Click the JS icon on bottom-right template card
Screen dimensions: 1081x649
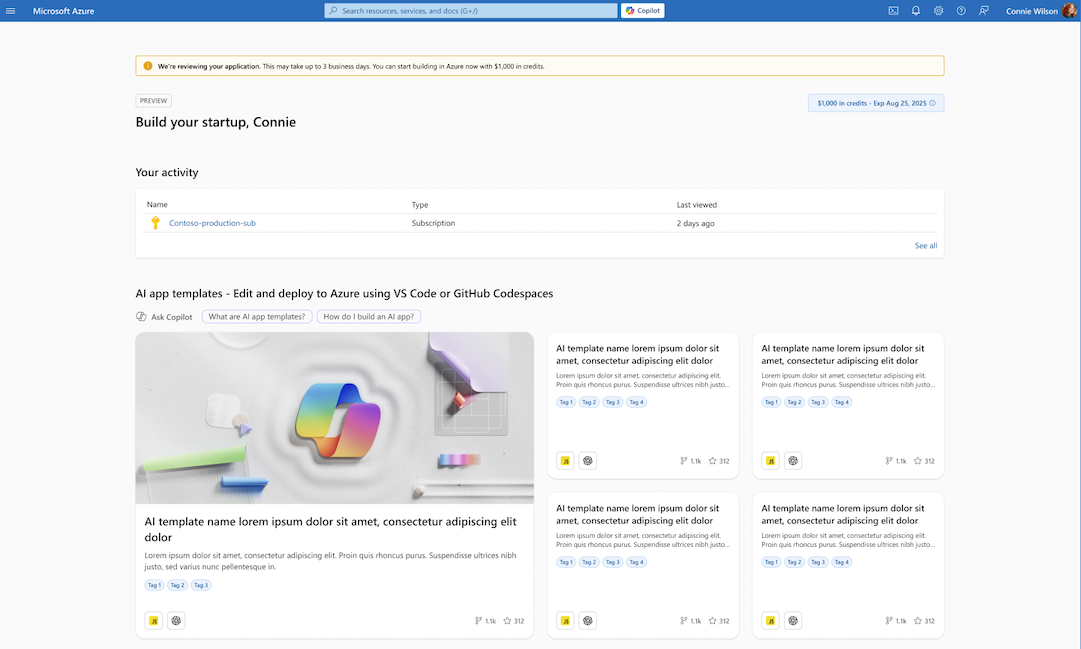coord(771,621)
